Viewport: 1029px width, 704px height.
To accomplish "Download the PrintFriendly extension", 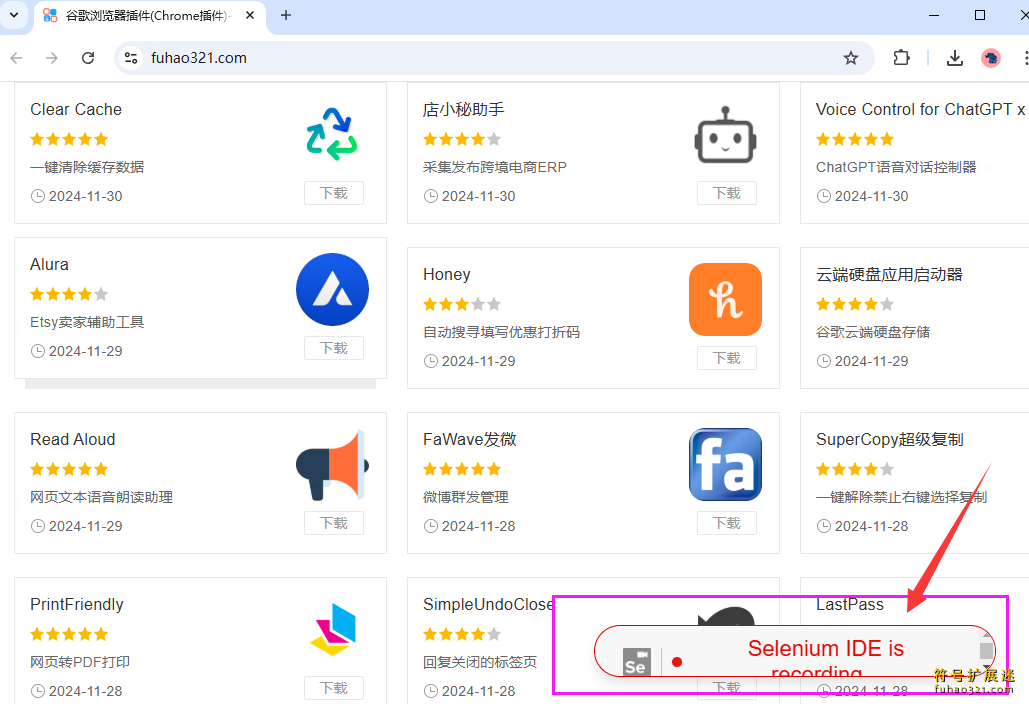I will click(x=333, y=688).
